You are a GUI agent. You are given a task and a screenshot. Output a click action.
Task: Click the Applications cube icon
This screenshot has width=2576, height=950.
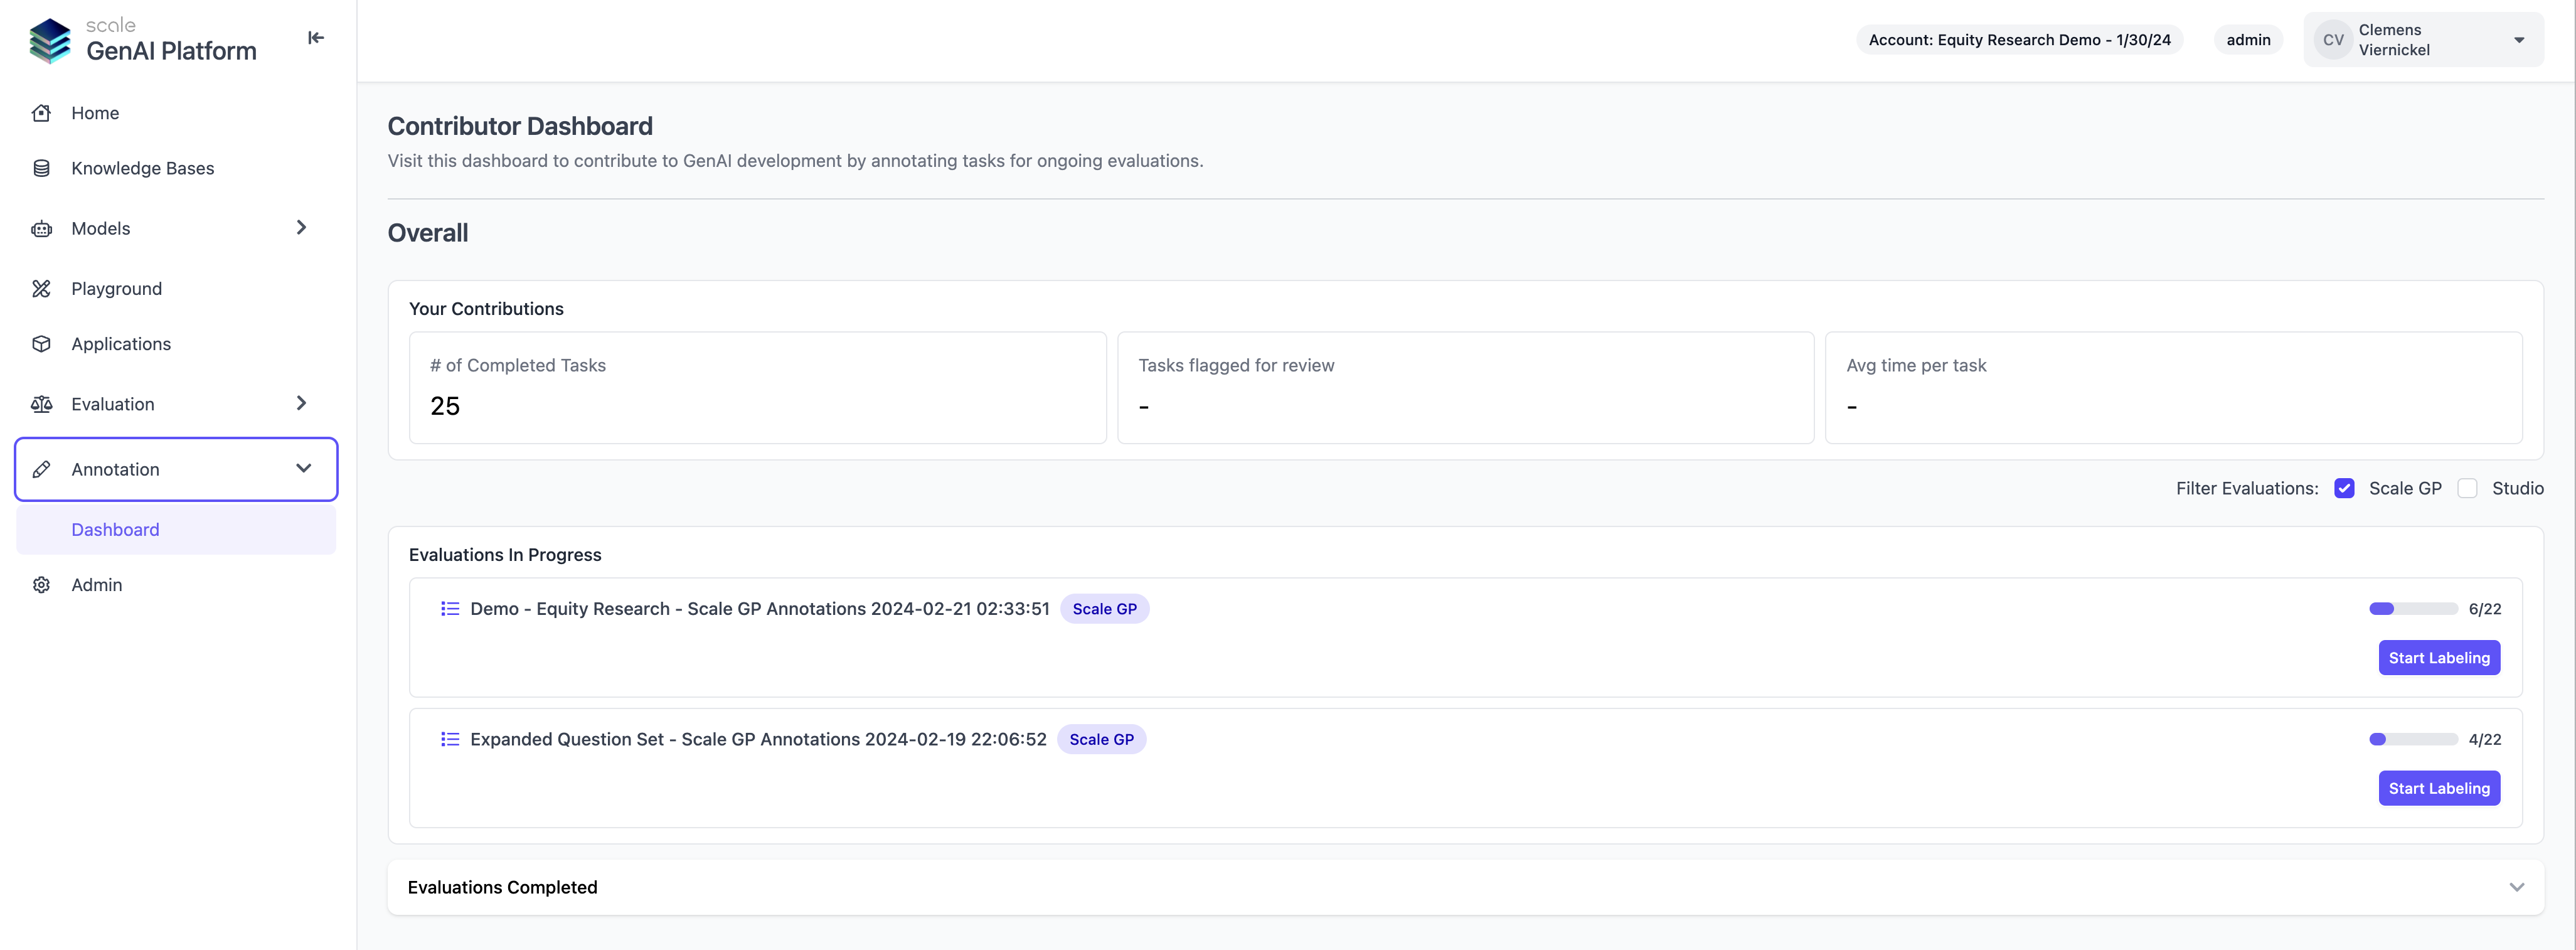[41, 344]
